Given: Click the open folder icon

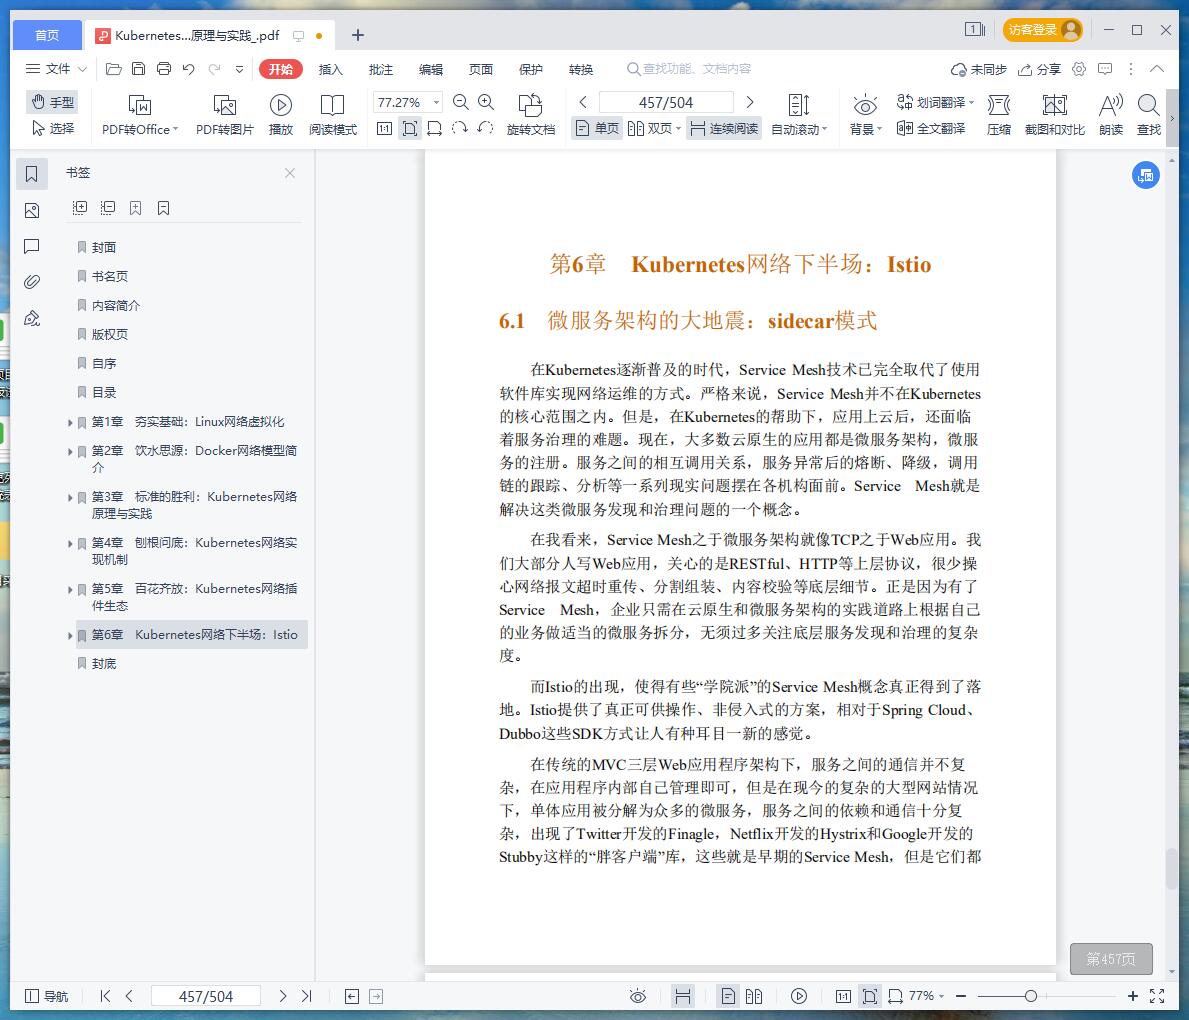Looking at the screenshot, I should click(114, 69).
